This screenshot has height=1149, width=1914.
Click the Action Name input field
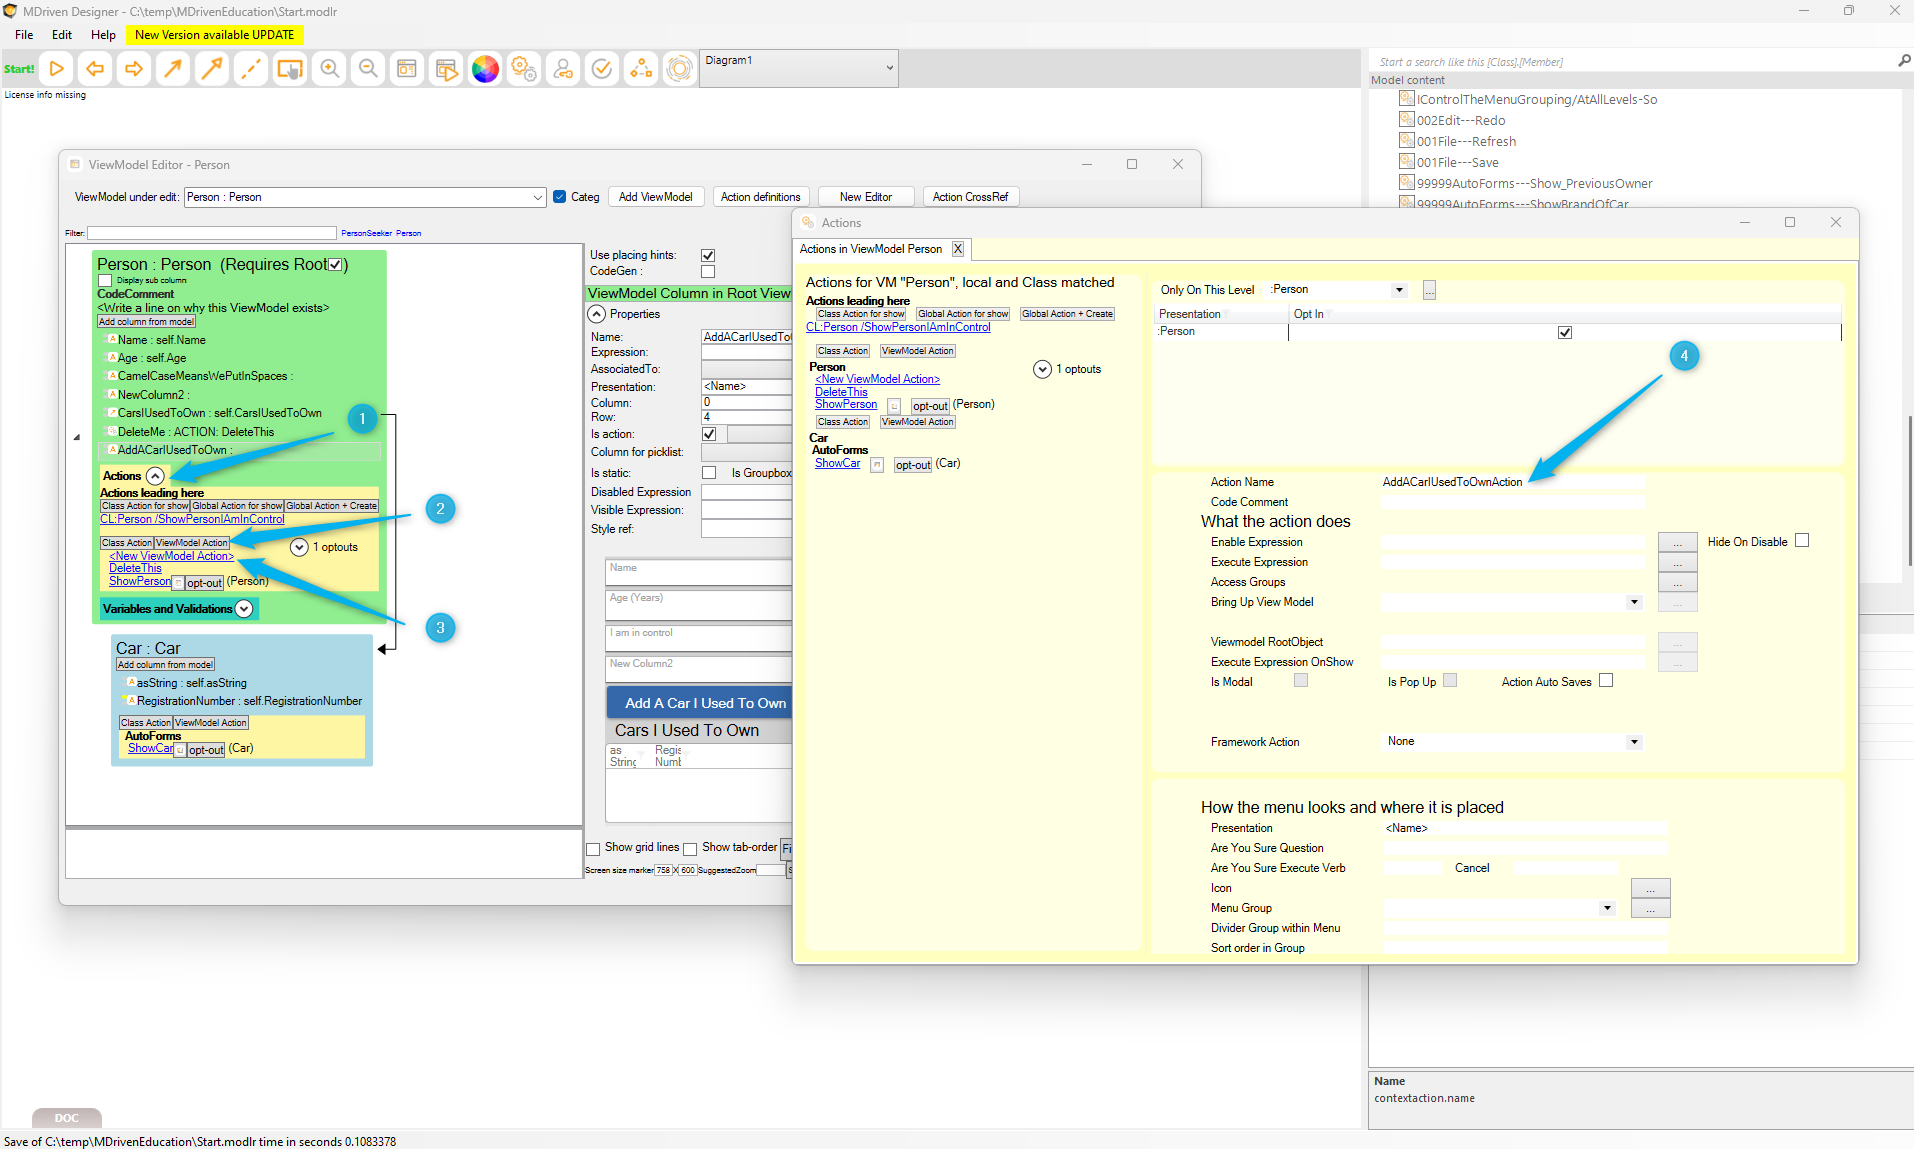(1512, 482)
